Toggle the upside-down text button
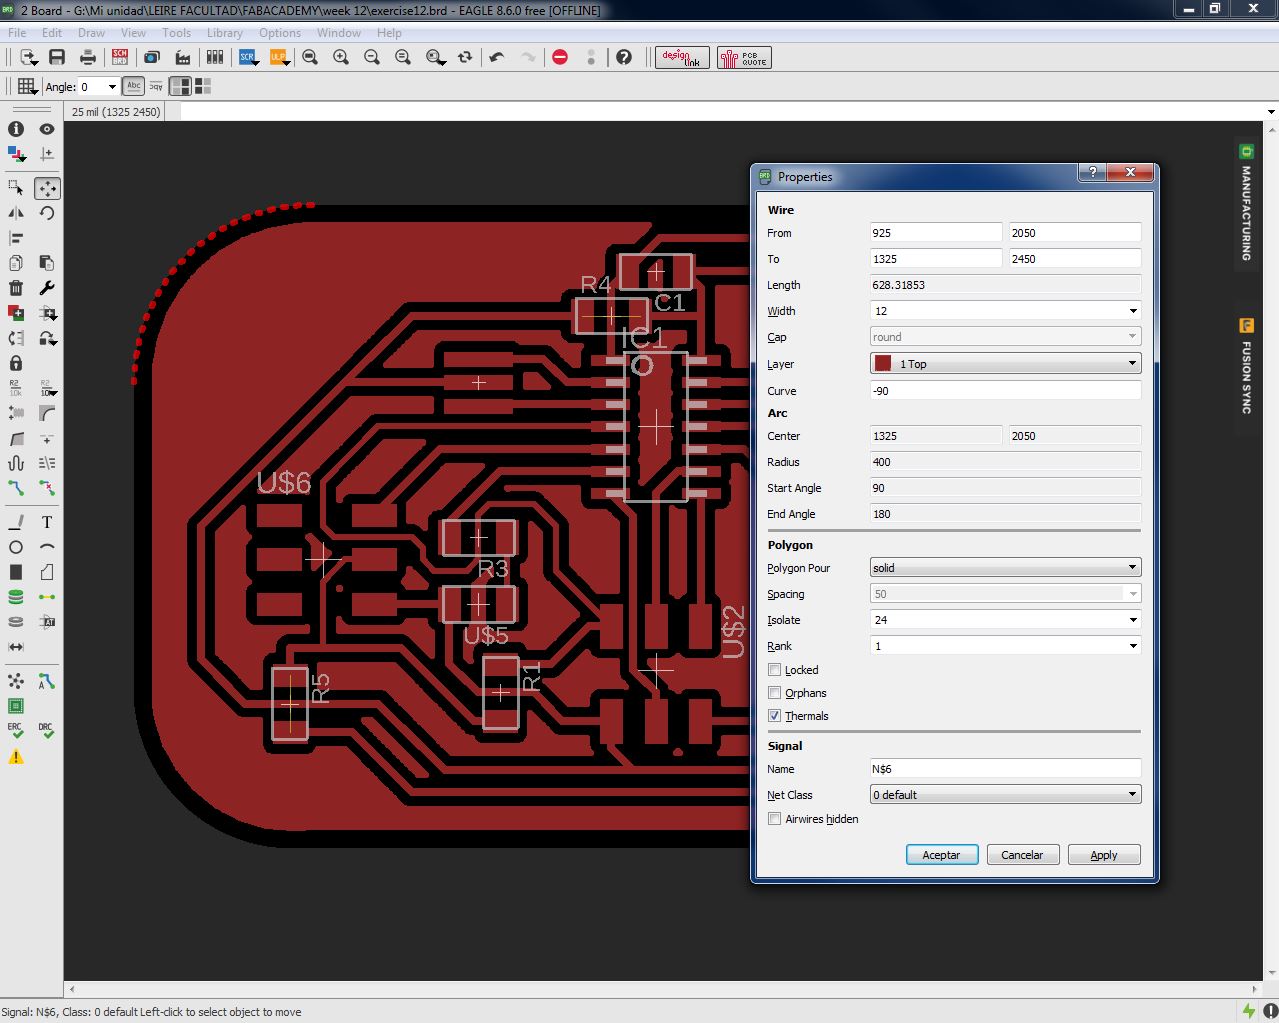 [156, 87]
